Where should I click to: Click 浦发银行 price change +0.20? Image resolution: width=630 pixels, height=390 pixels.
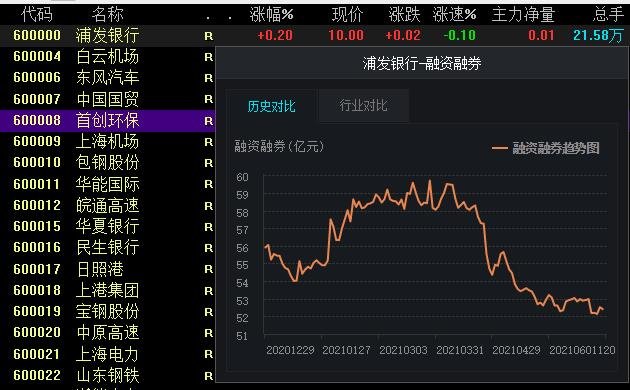[x=275, y=35]
